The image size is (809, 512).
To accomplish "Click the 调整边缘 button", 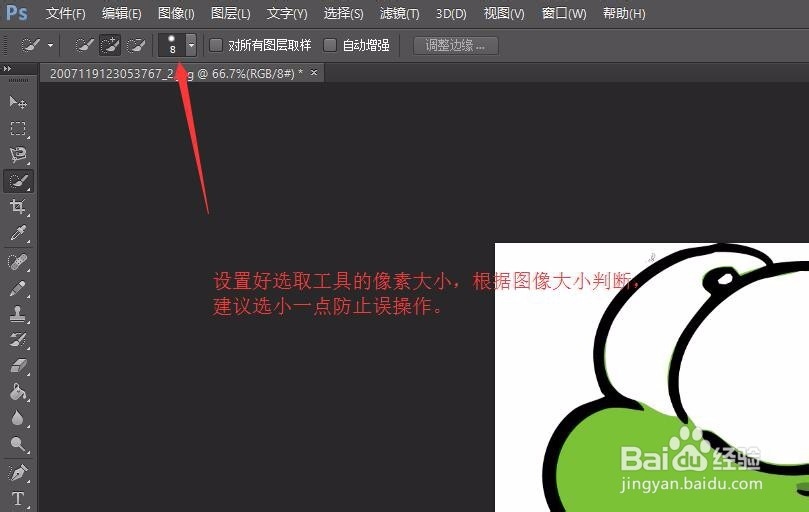I will [456, 45].
